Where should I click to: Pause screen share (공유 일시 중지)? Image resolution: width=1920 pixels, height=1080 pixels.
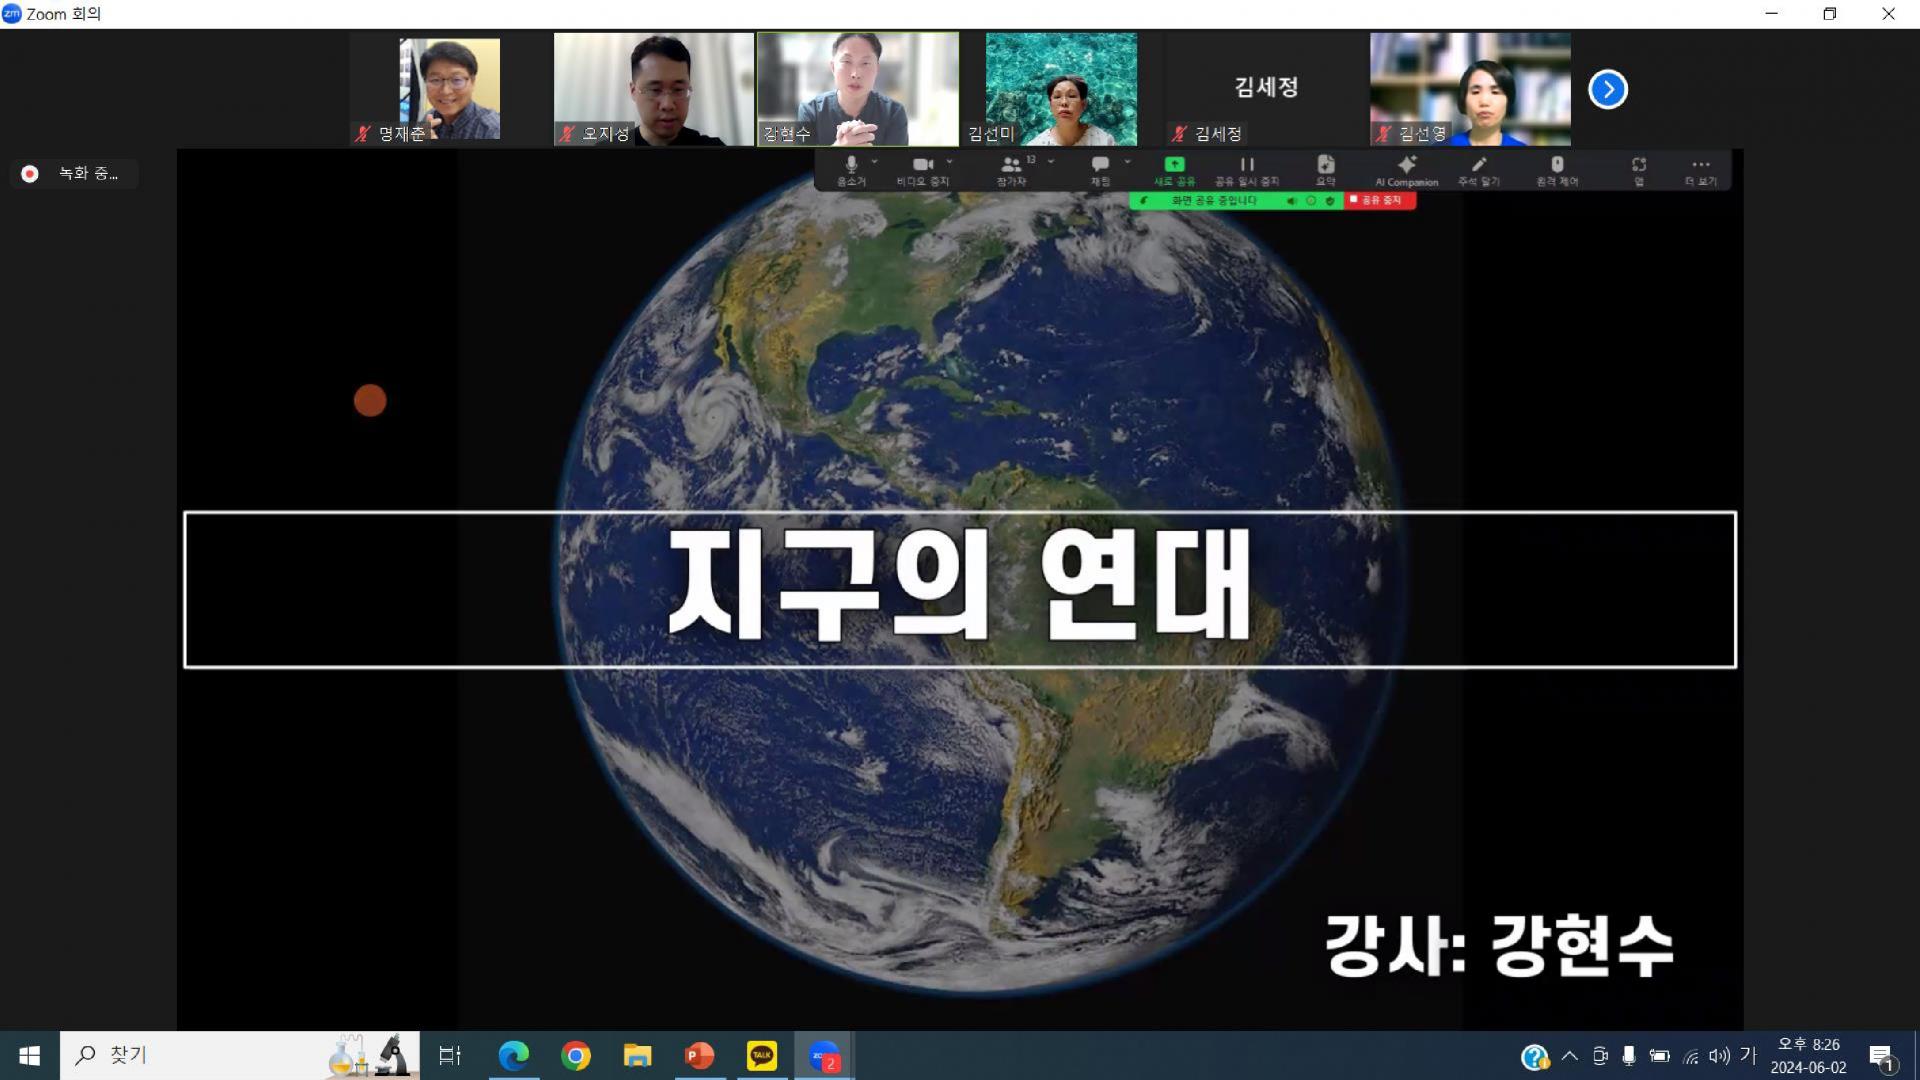point(1246,166)
